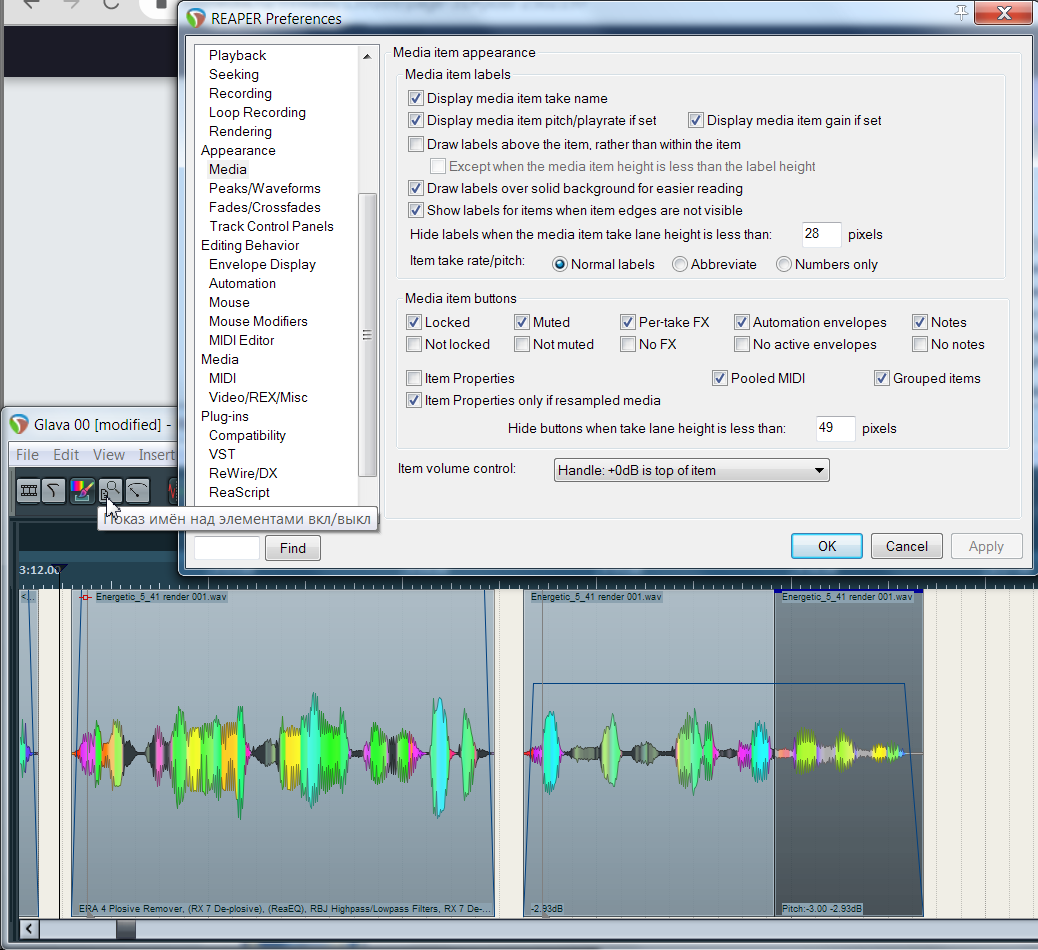Viewport: 1038px width, 950px height.
Task: Click the curved-line toolbar icon
Action: click(x=54, y=491)
